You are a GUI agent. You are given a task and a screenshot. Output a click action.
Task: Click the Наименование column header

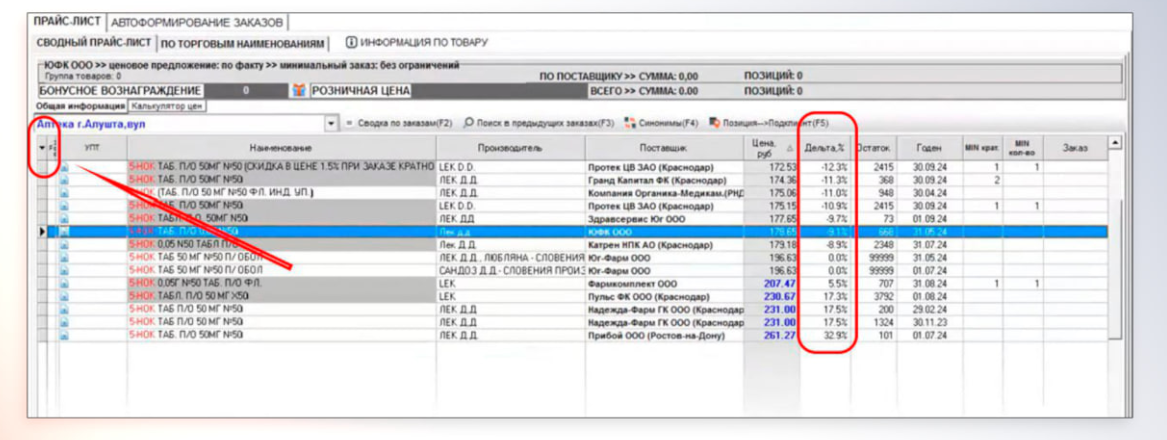pyautogui.click(x=281, y=147)
